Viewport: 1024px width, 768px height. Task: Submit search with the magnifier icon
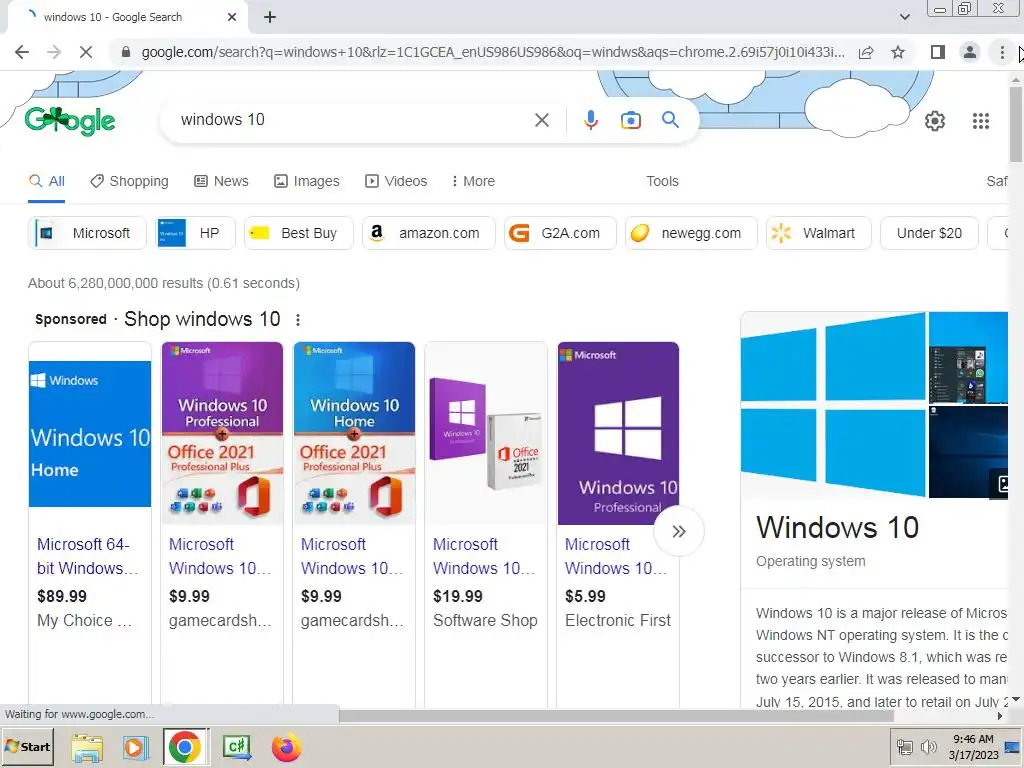pyautogui.click(x=670, y=120)
